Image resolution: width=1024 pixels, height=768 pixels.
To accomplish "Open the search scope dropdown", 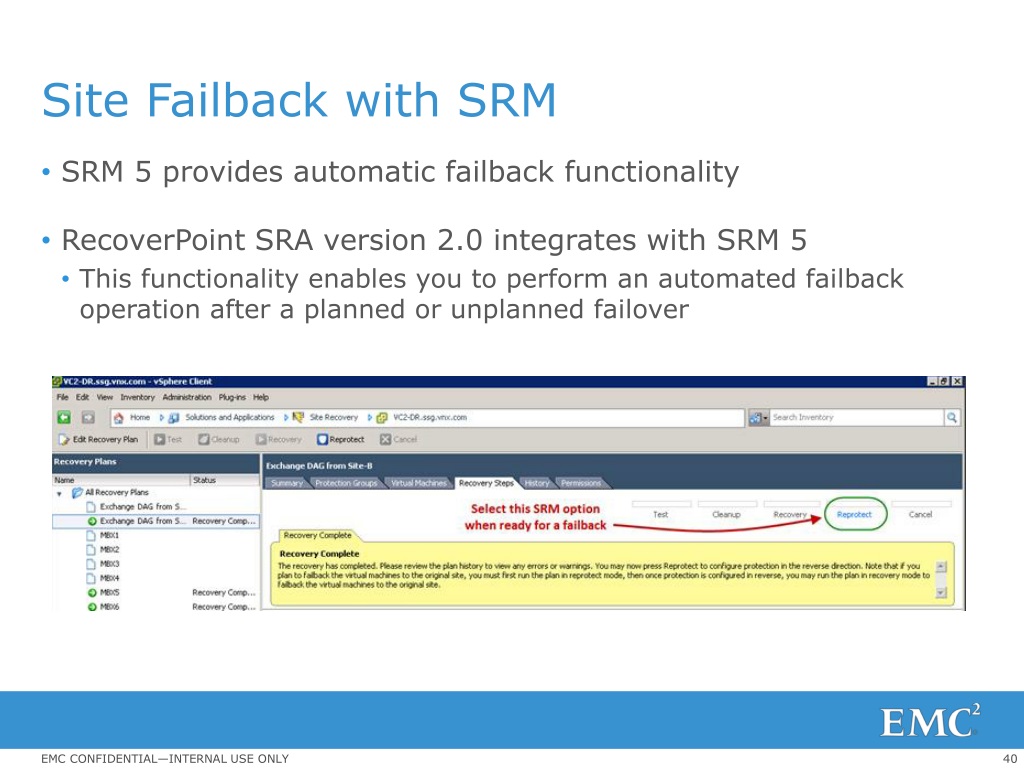I will [759, 418].
